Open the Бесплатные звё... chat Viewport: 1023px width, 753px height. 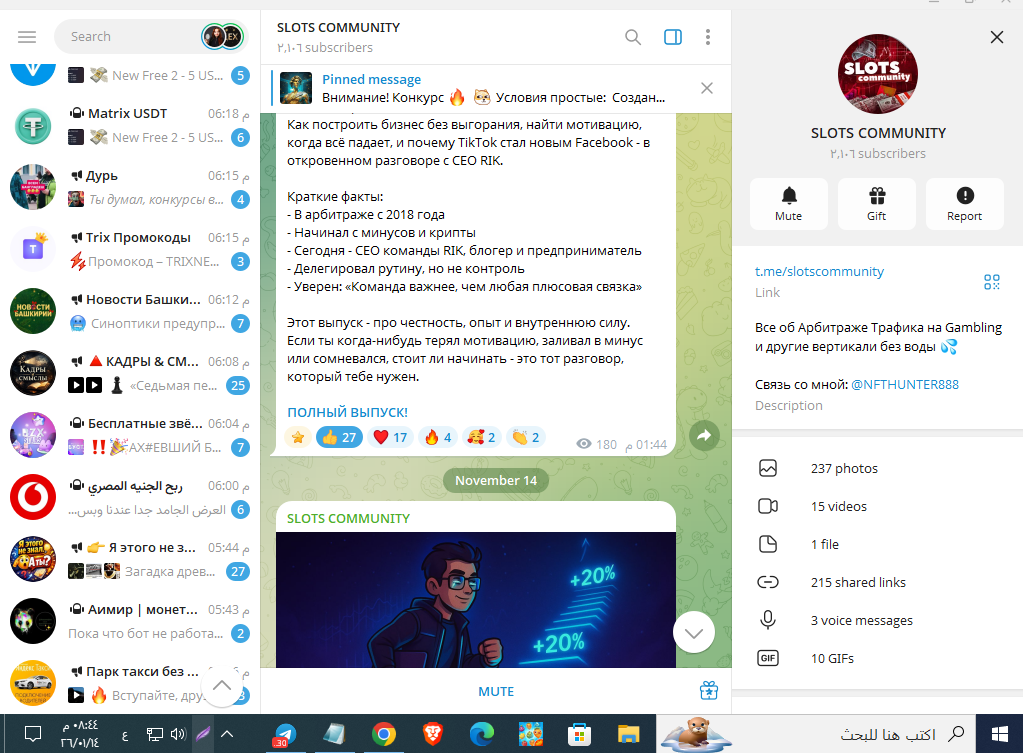point(130,435)
